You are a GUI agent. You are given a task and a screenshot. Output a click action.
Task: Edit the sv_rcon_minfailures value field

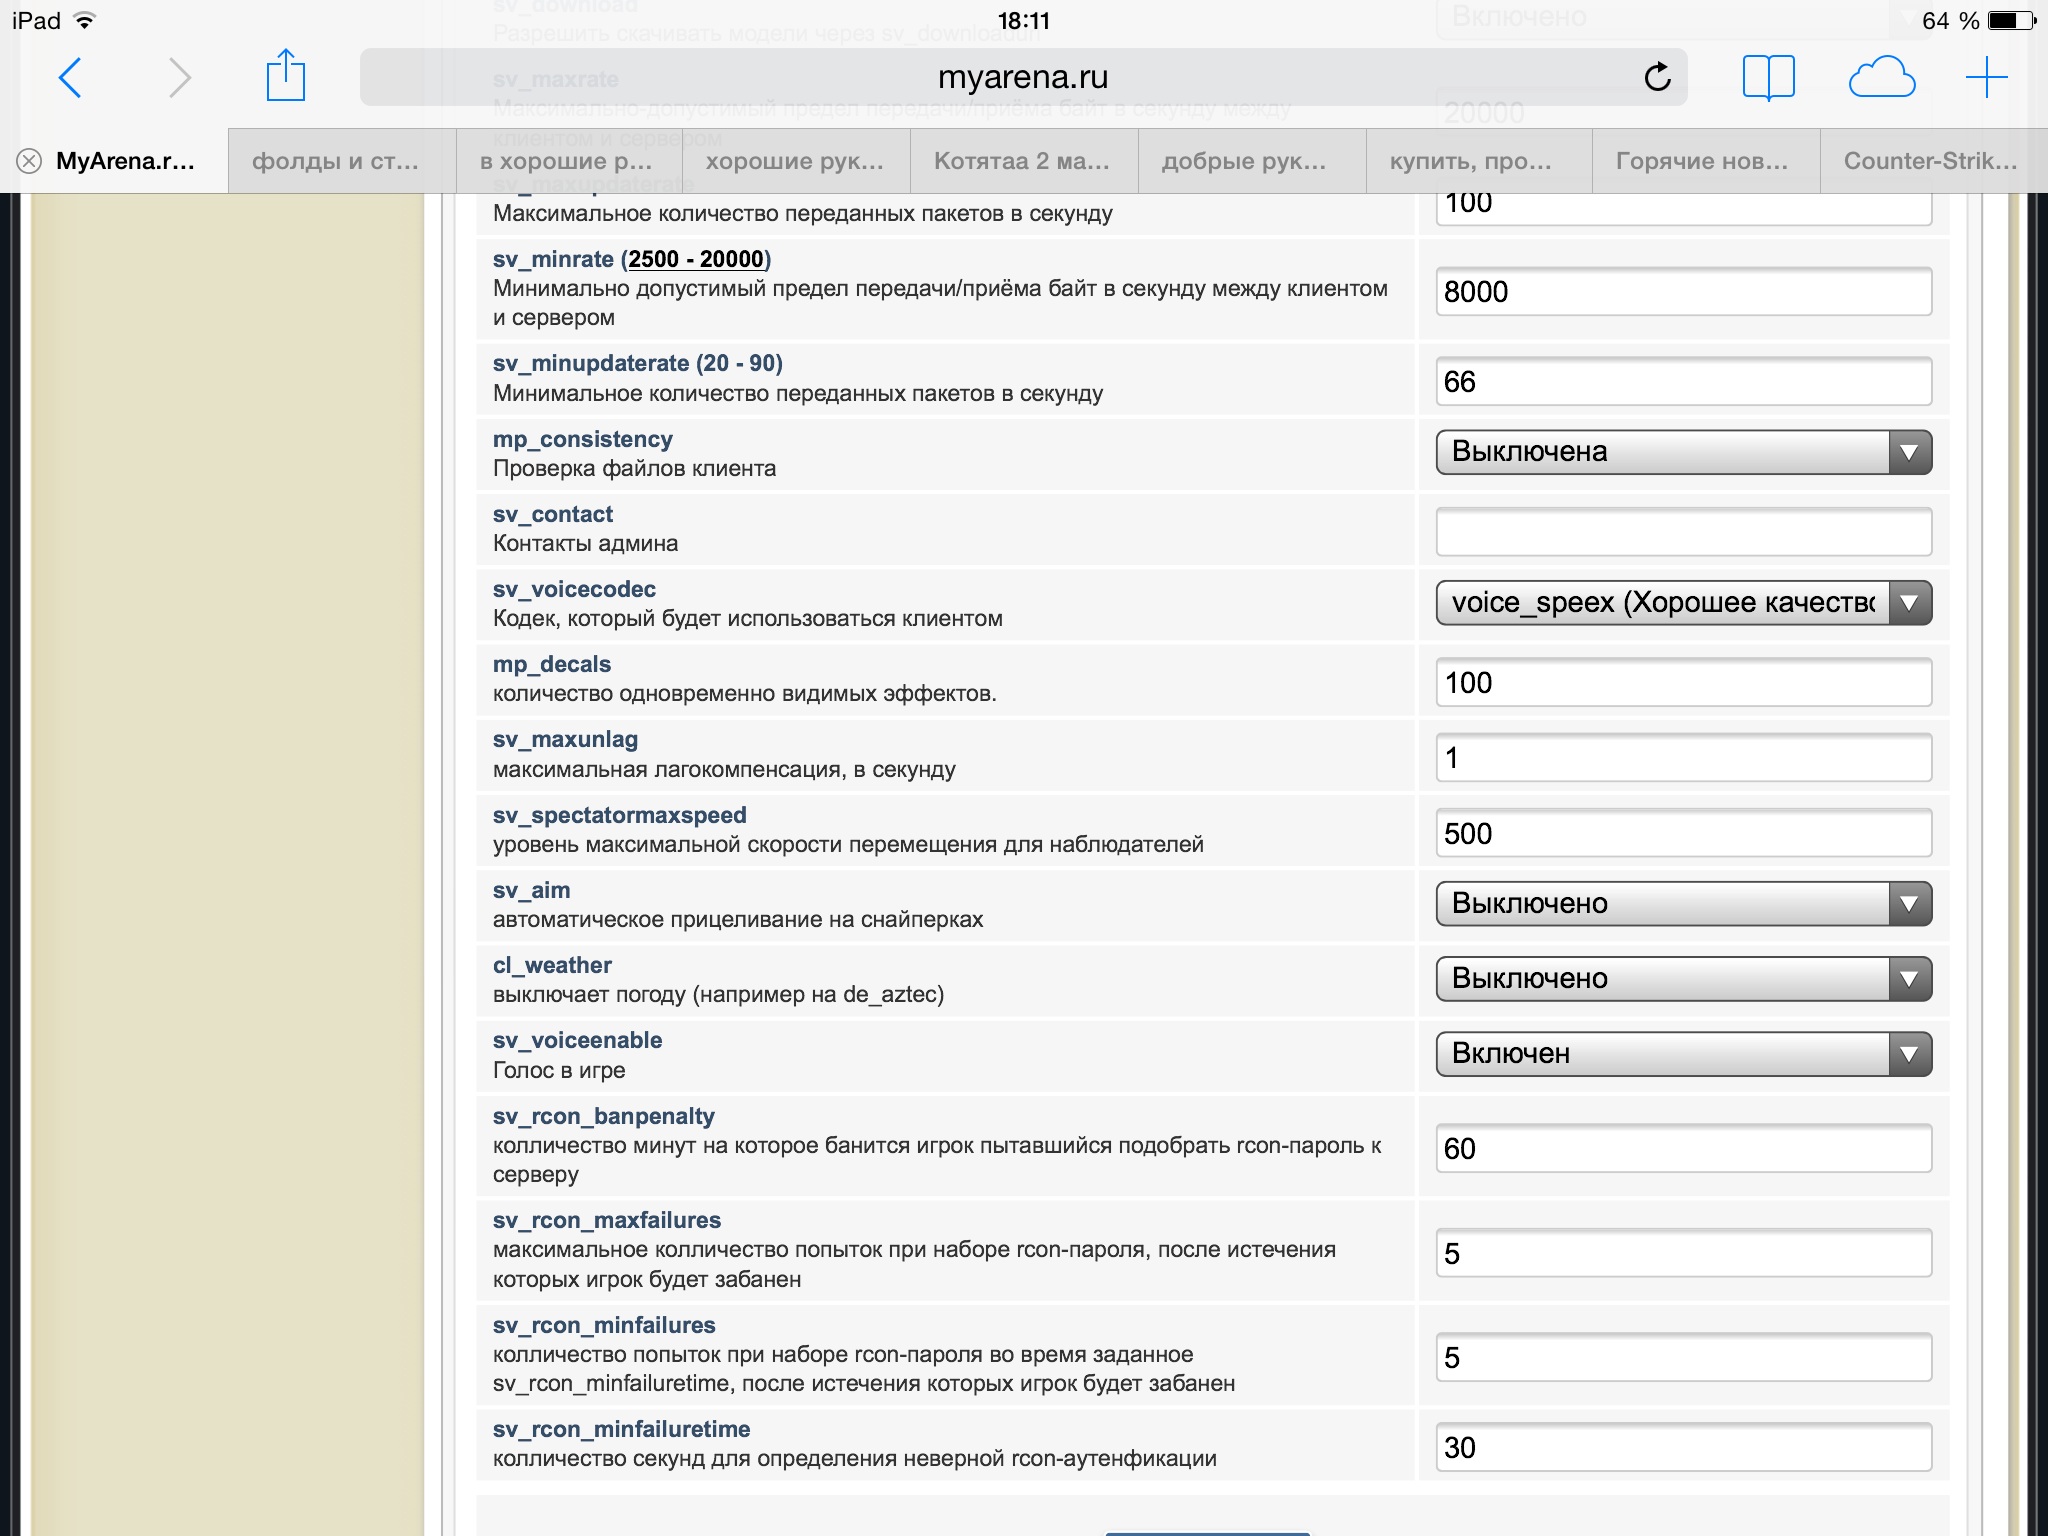(1684, 1358)
